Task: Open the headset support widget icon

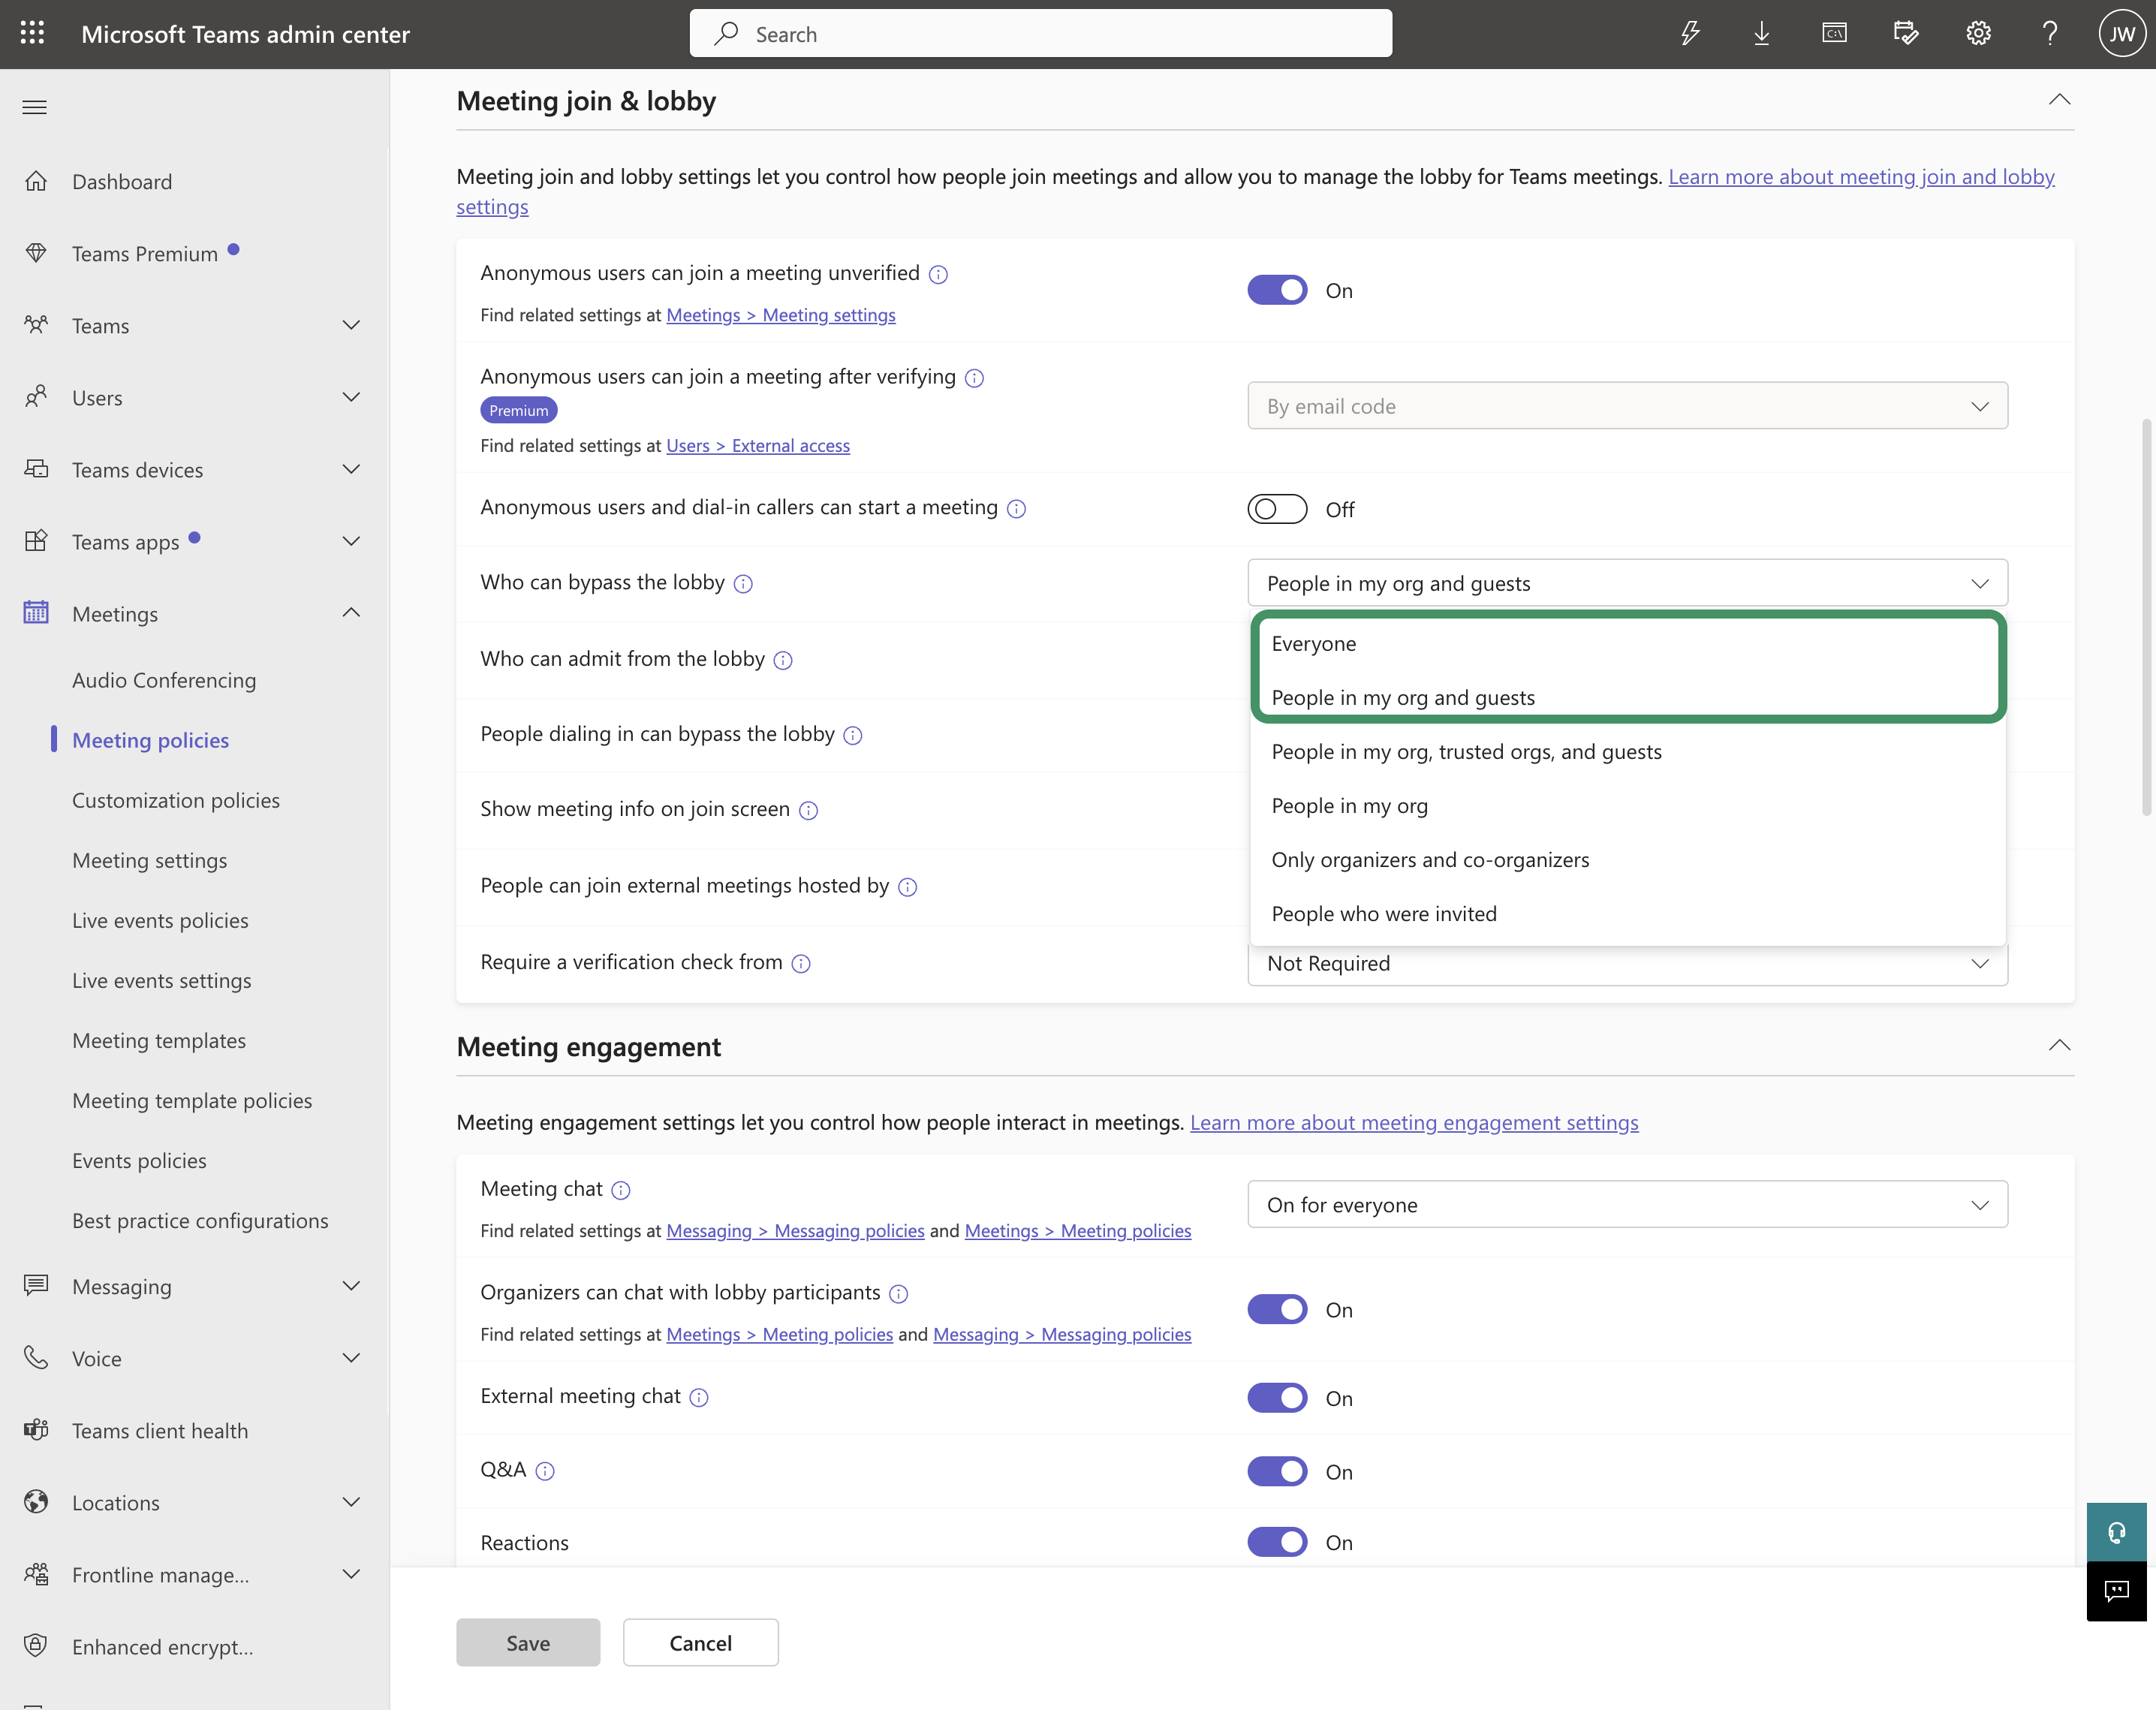Action: [x=2116, y=1532]
